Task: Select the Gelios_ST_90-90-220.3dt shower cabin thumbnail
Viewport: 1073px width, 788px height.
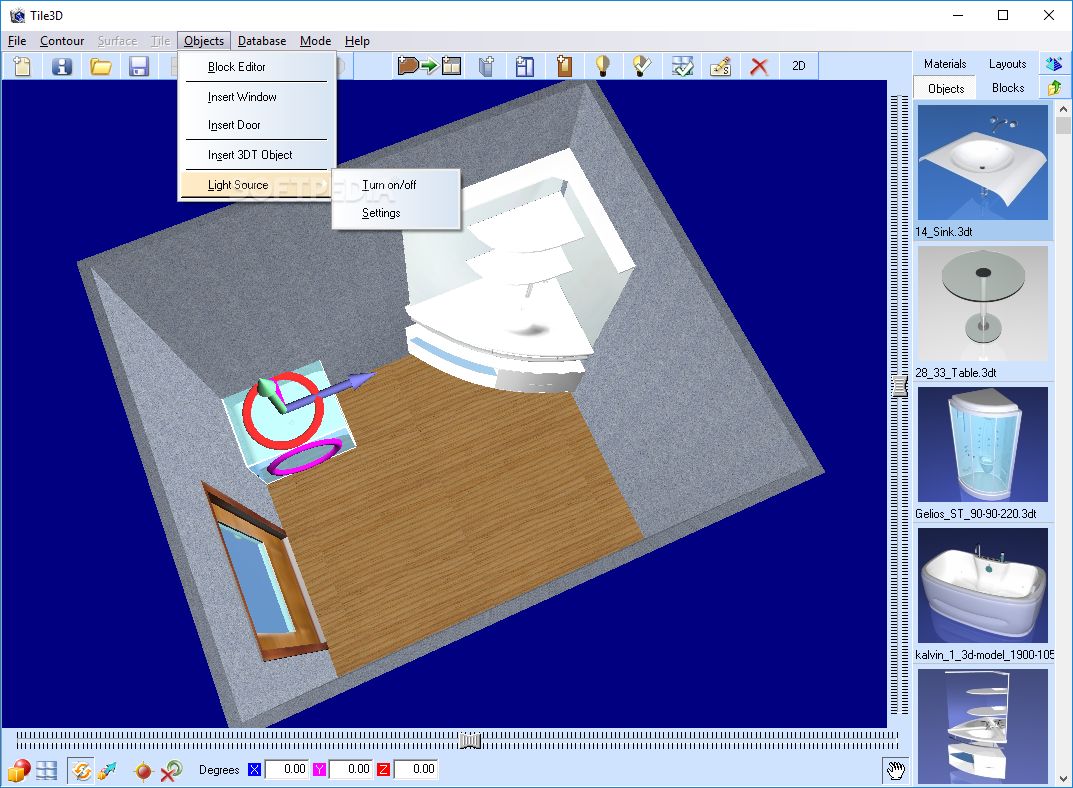Action: click(983, 445)
